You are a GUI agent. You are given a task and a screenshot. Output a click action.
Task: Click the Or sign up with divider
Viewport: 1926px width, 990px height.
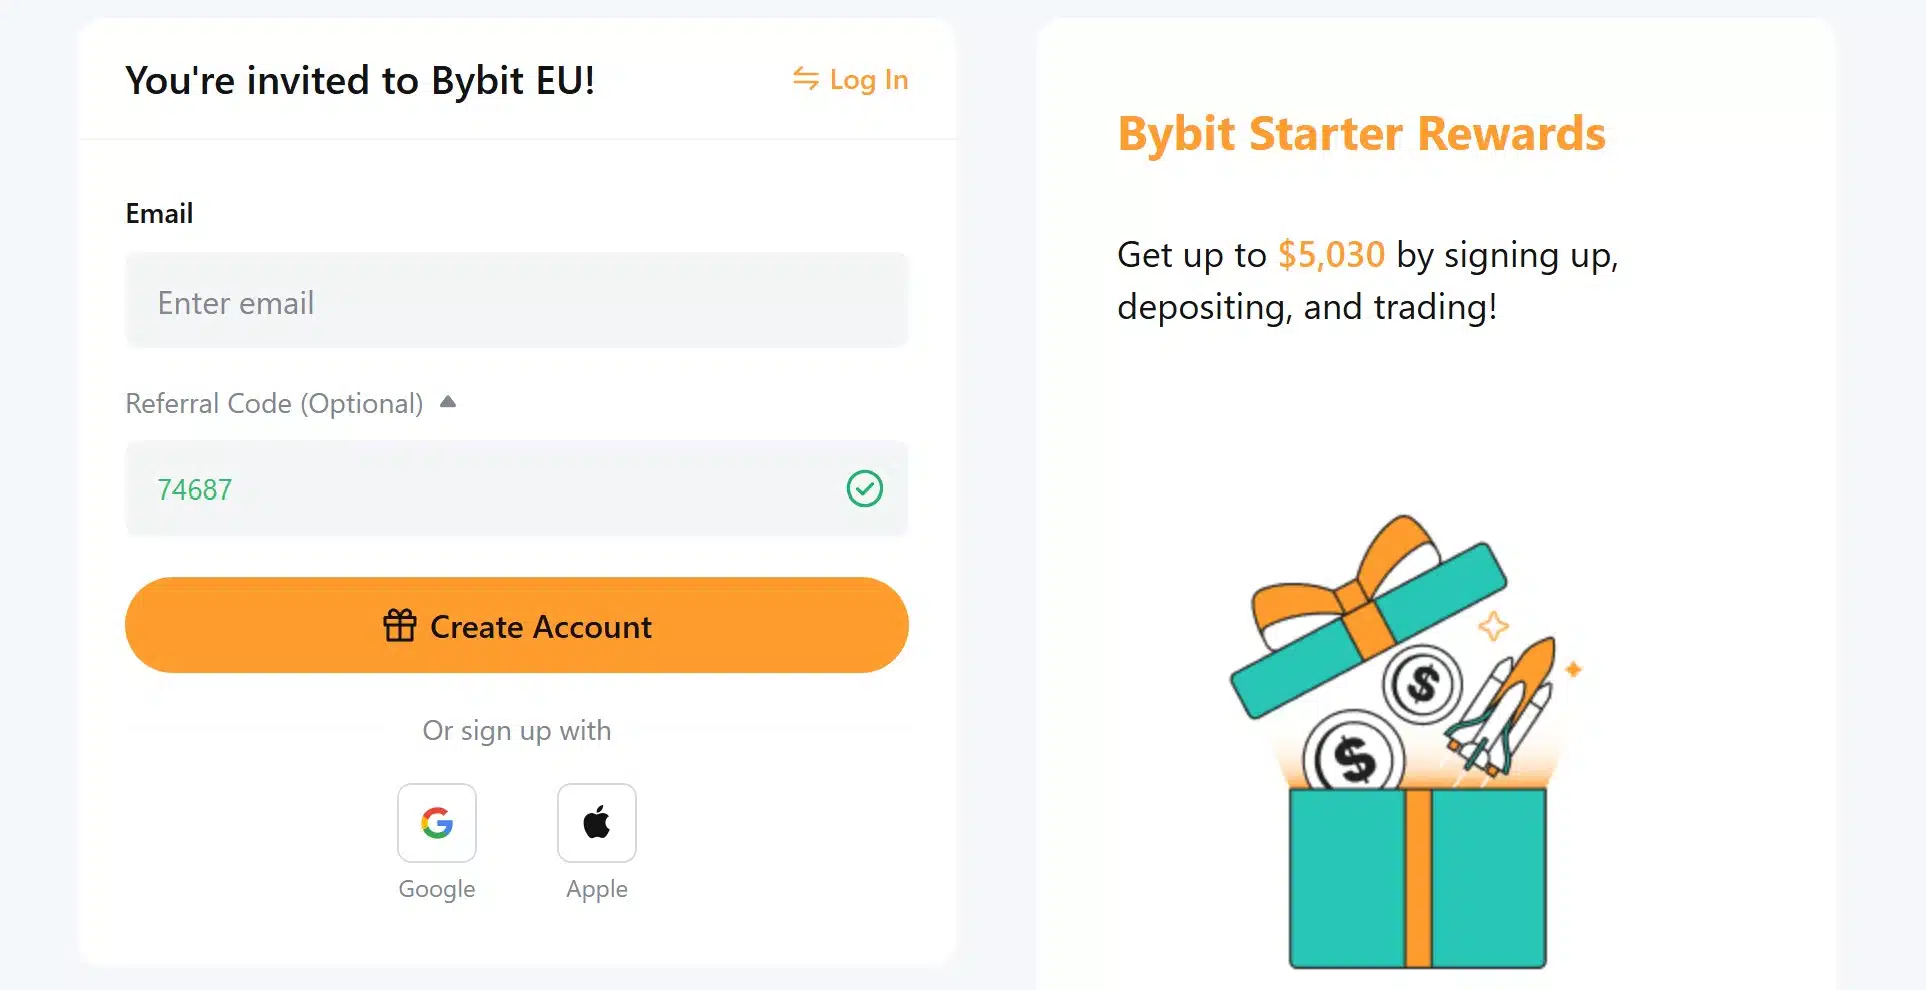tap(516, 730)
